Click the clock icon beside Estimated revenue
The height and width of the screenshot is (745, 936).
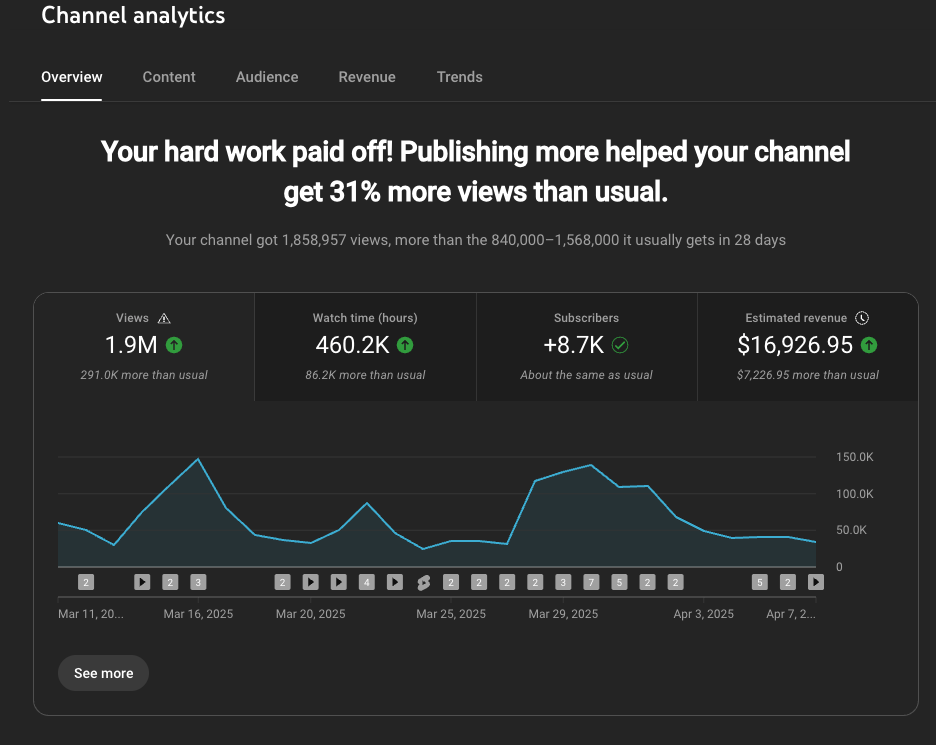tap(862, 318)
